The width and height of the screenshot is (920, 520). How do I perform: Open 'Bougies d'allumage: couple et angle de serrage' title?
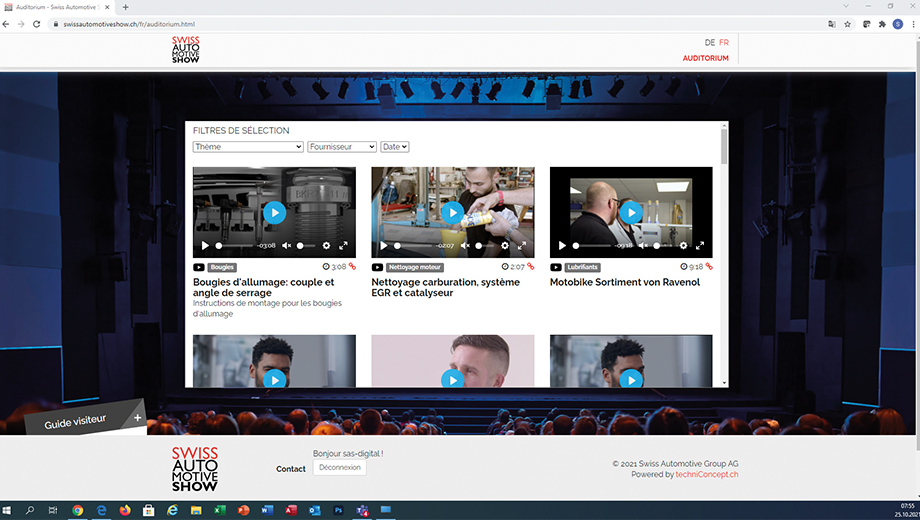coord(263,287)
